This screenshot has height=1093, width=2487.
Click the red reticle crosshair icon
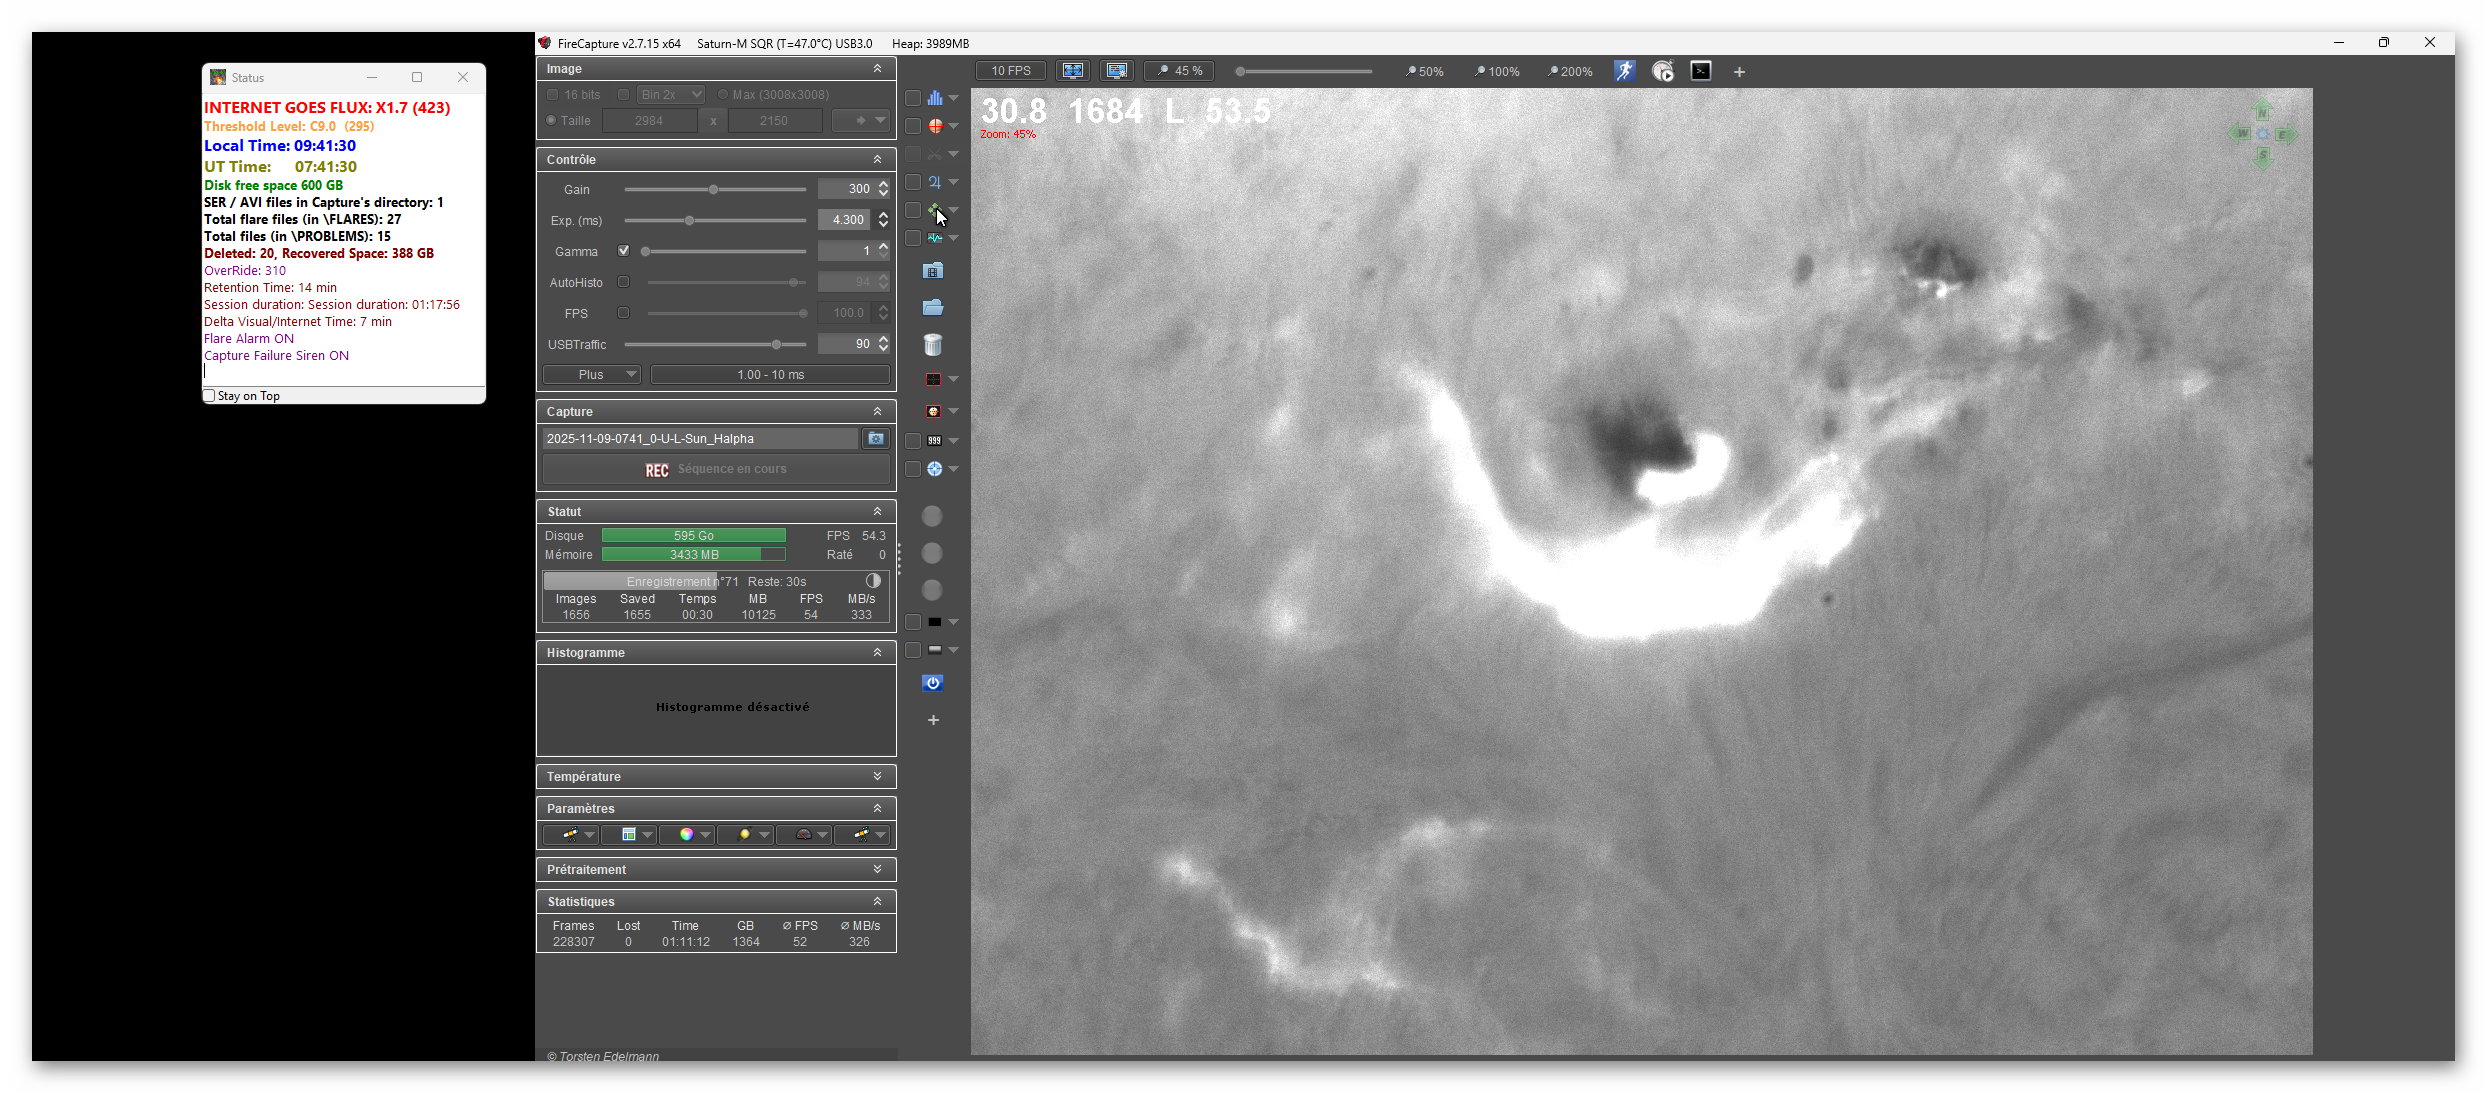click(934, 126)
